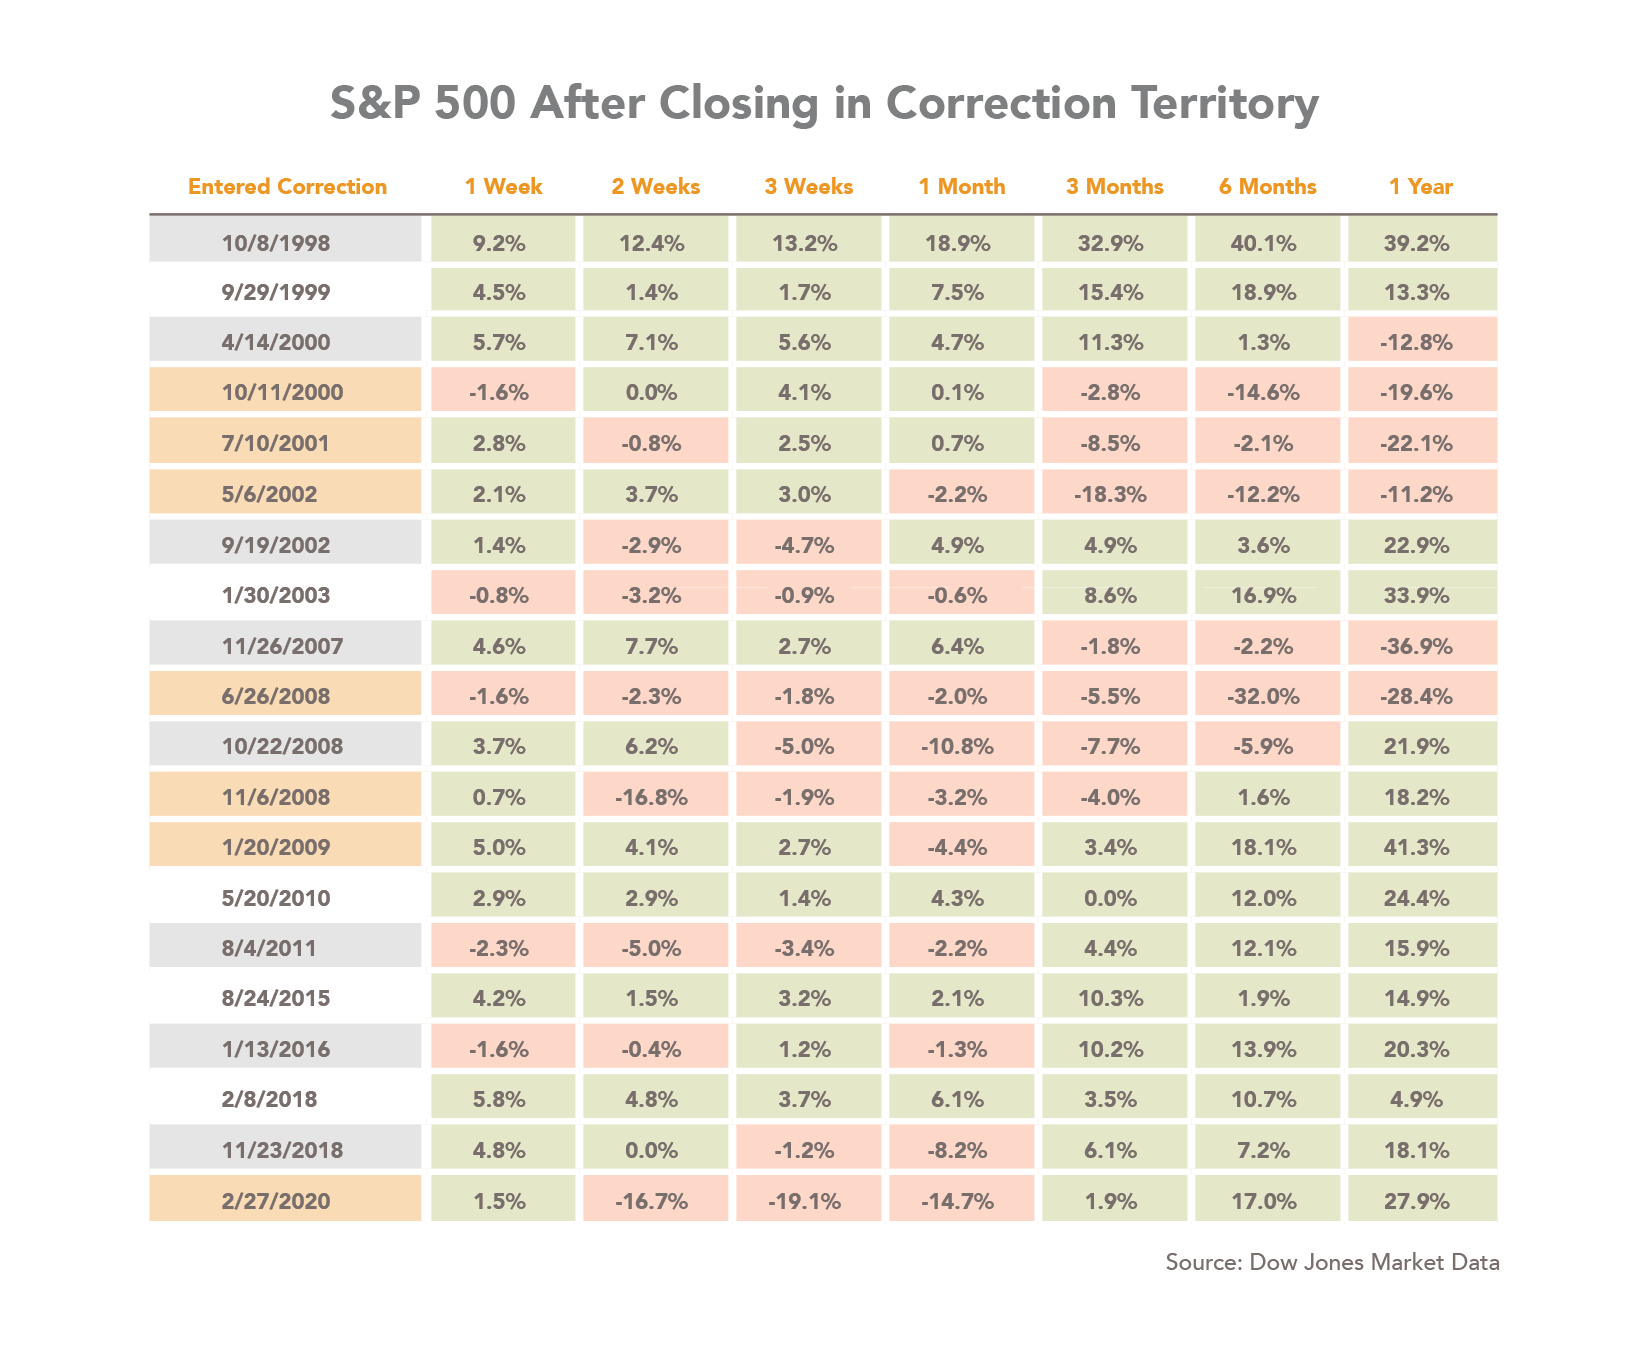Click the 40.1% six-month return cell
Screen dimensions: 1650x1350
click(x=1267, y=243)
